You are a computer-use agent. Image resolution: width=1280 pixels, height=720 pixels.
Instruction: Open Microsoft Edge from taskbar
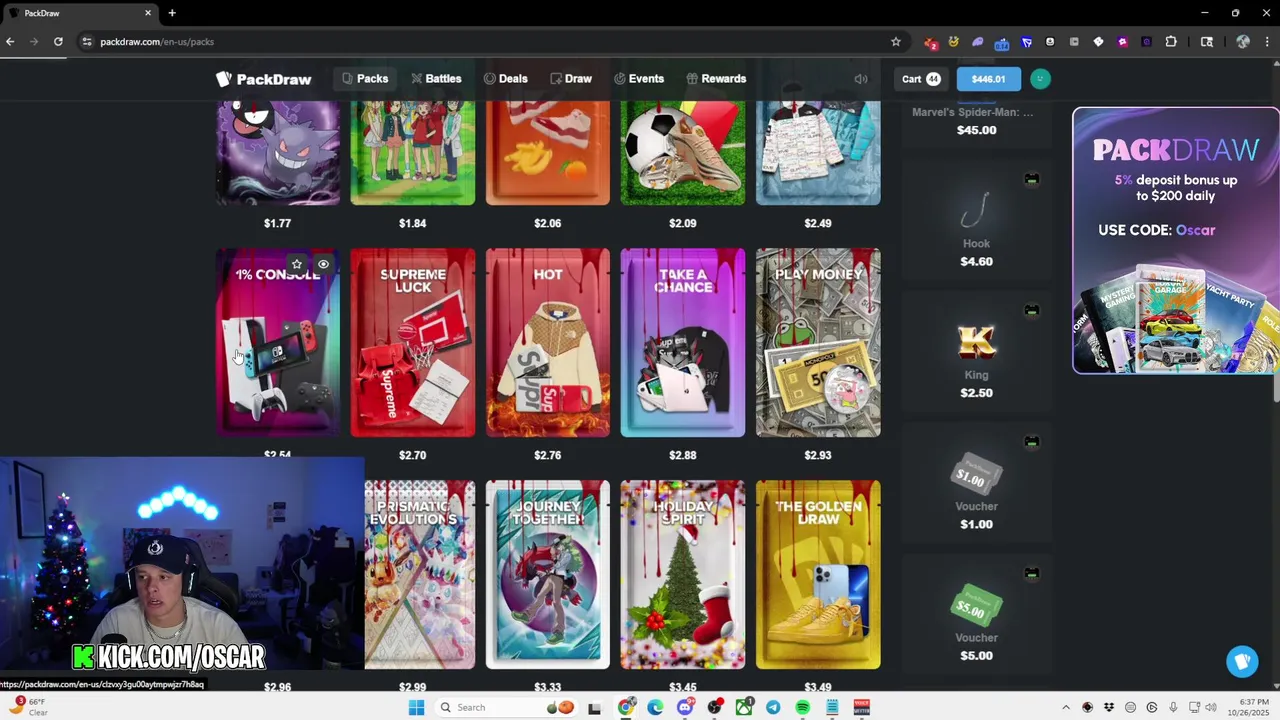tap(655, 708)
